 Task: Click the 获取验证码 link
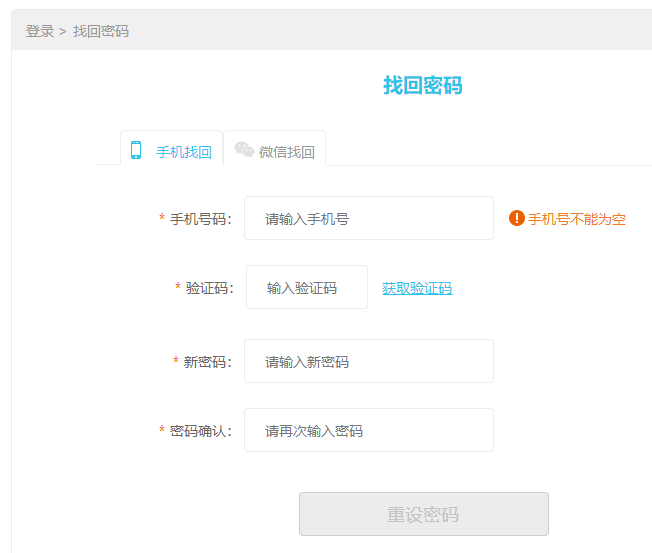(x=417, y=288)
